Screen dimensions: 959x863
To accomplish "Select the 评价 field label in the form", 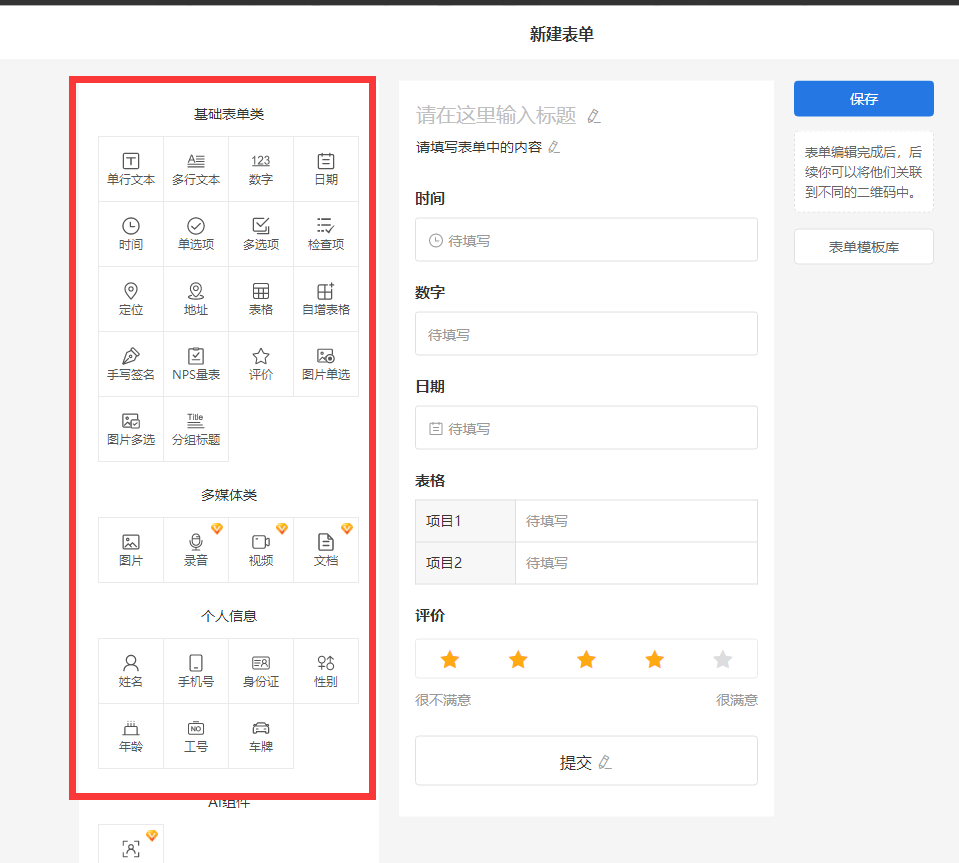I will 430,616.
